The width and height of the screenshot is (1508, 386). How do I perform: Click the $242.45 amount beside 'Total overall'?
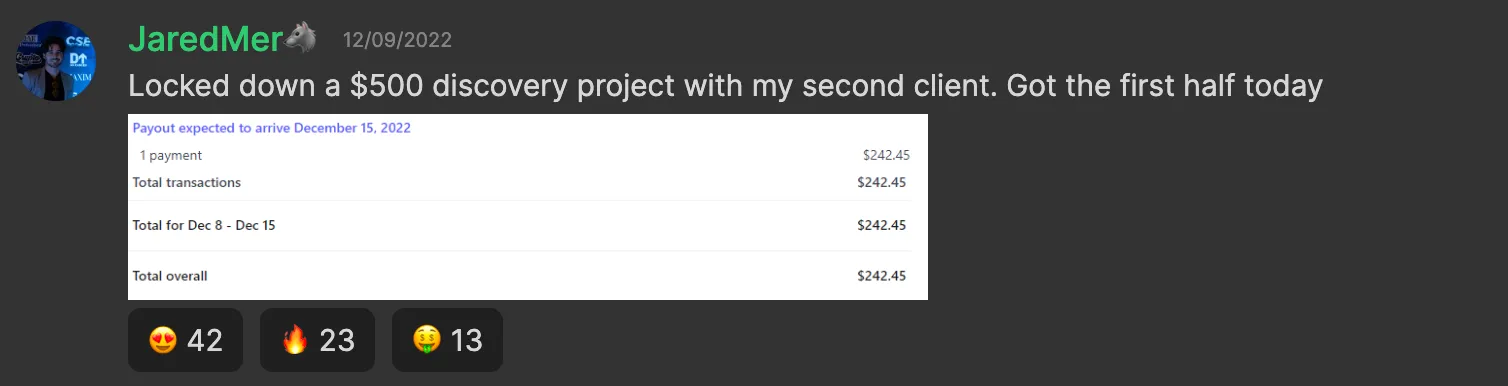click(x=882, y=276)
